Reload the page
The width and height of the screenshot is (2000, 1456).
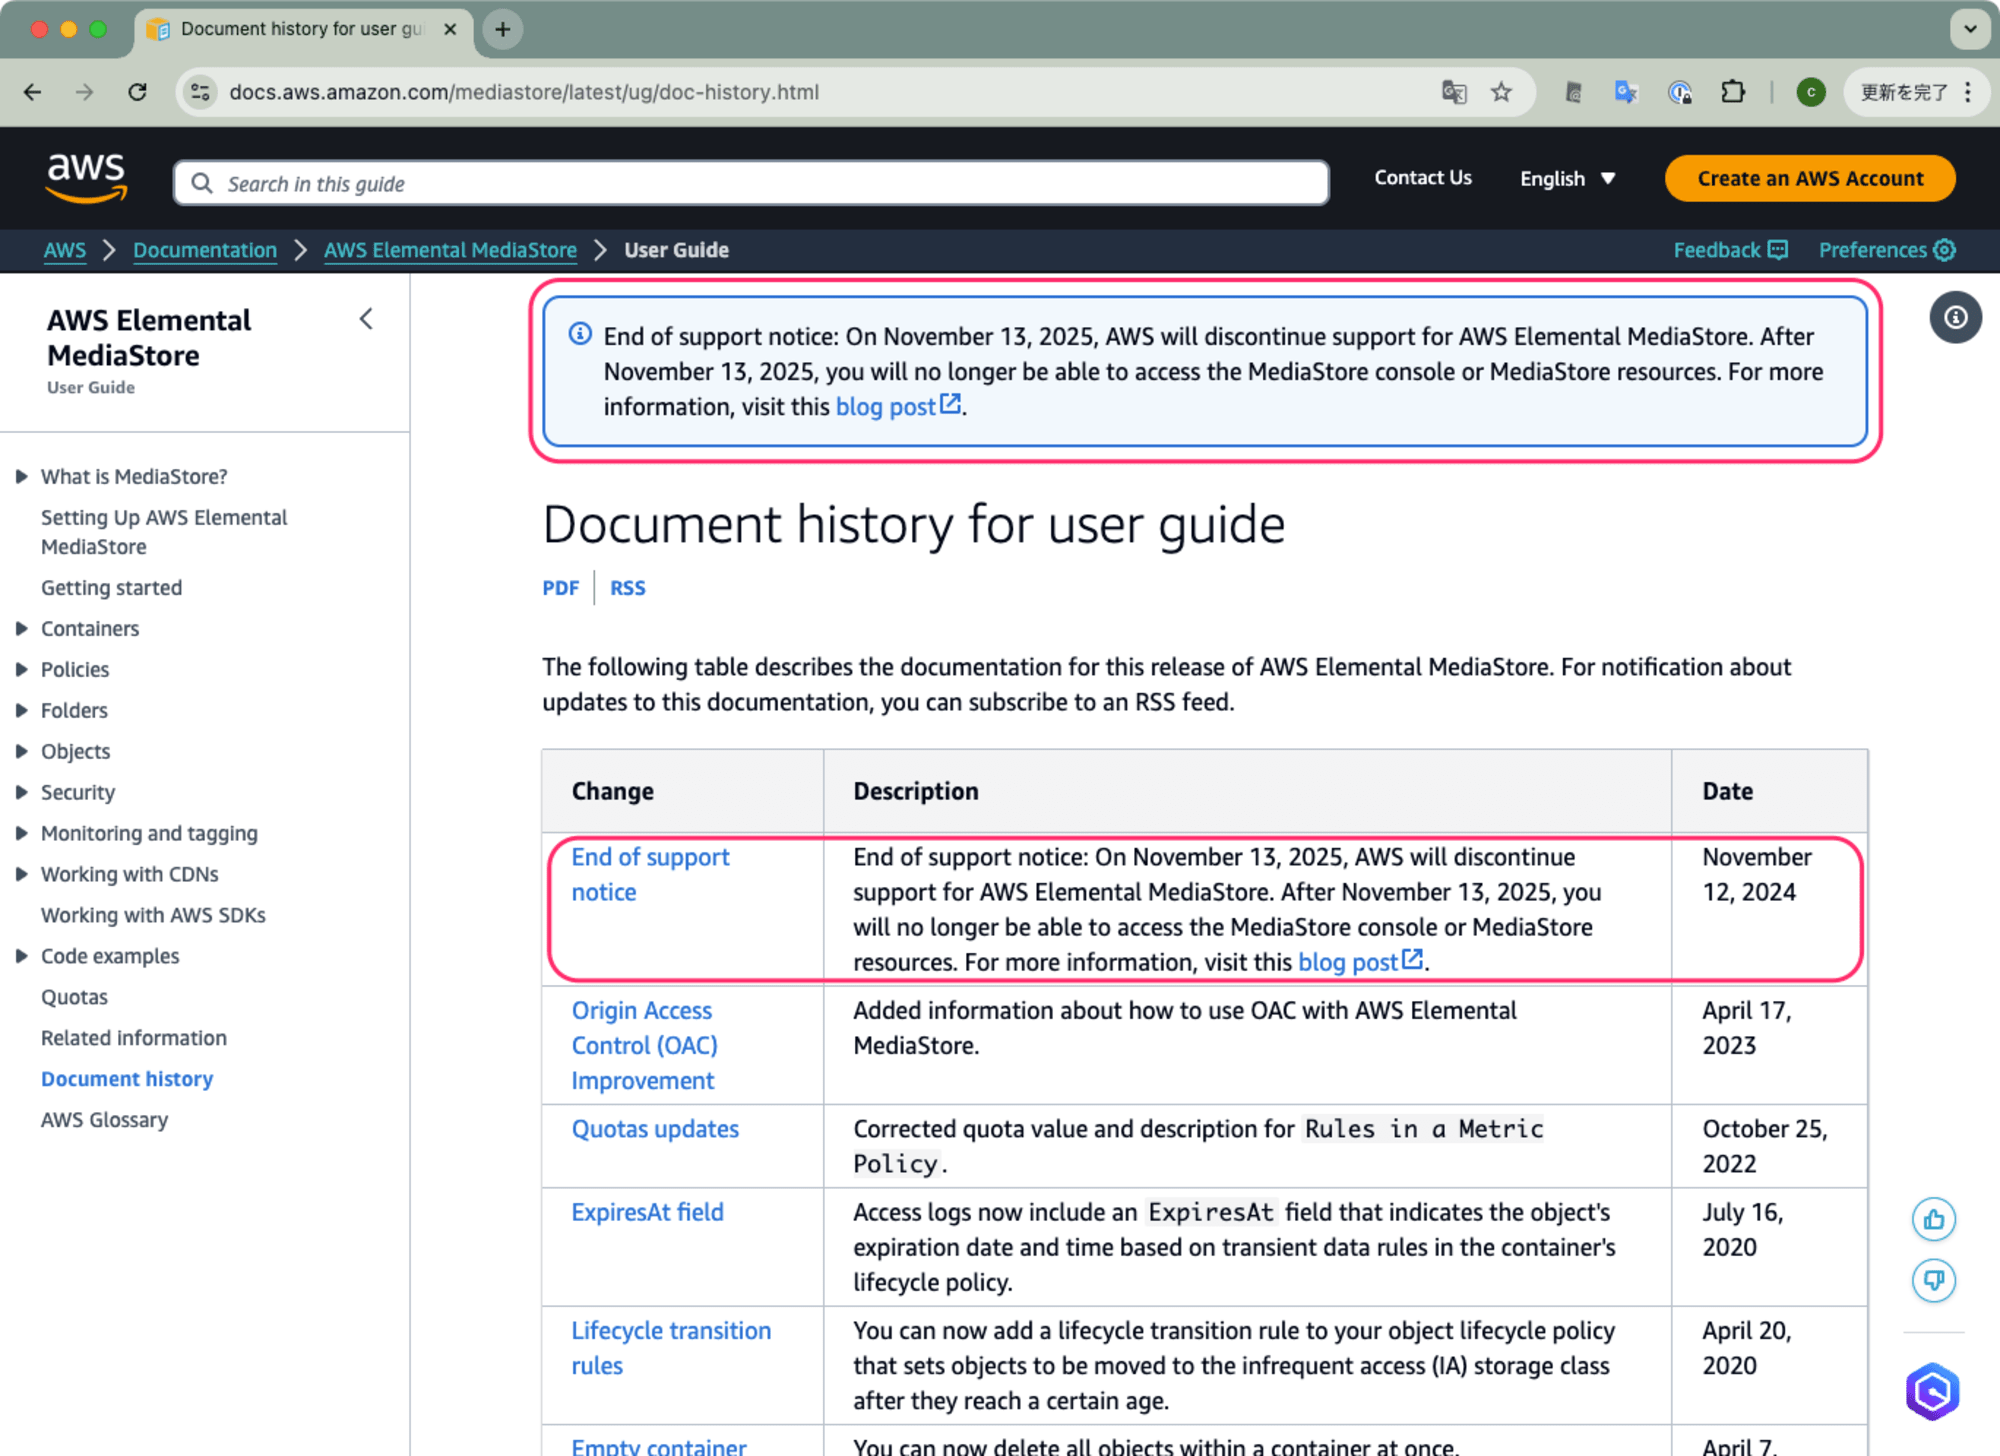click(x=138, y=92)
